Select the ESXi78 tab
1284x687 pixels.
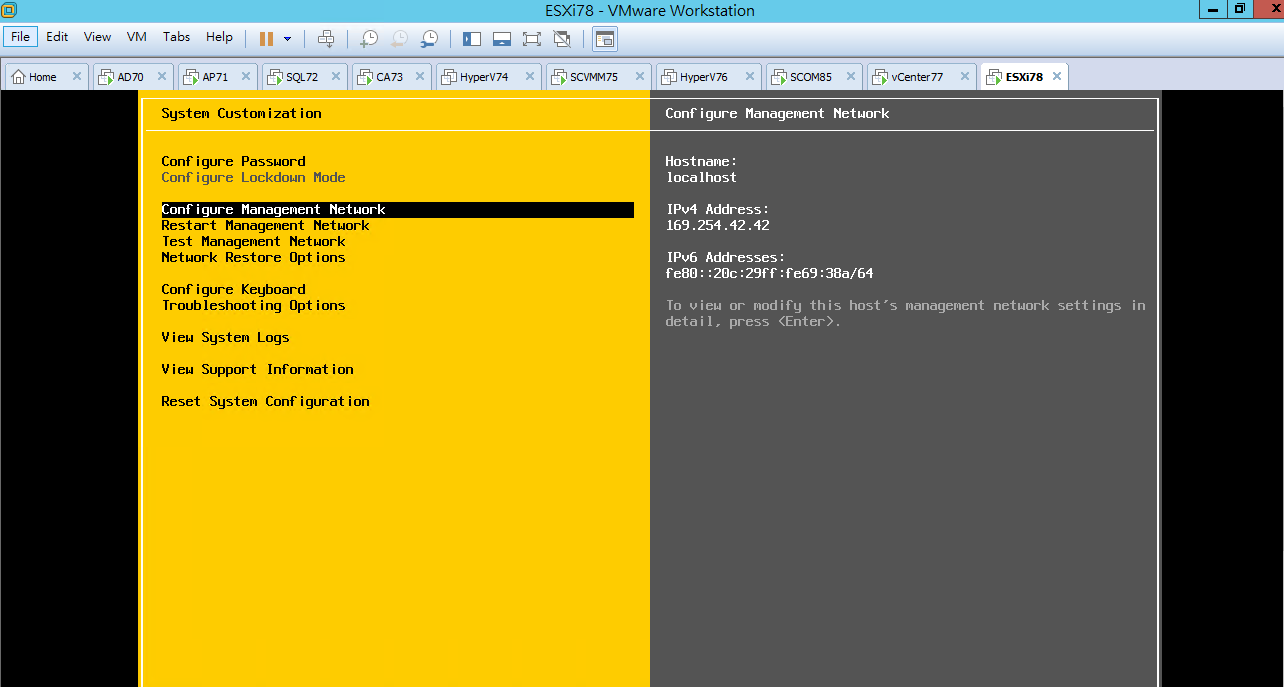[1024, 77]
